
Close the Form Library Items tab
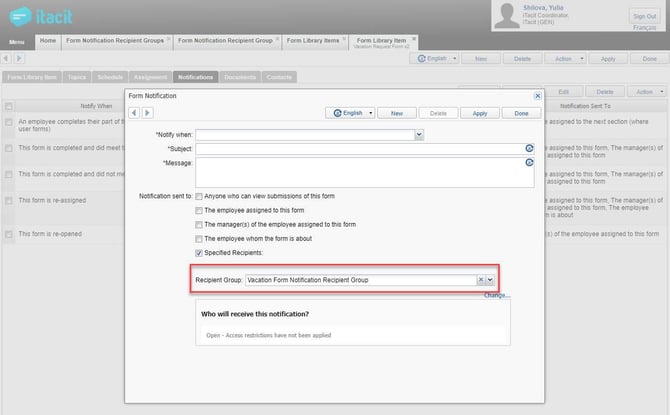(344, 39)
